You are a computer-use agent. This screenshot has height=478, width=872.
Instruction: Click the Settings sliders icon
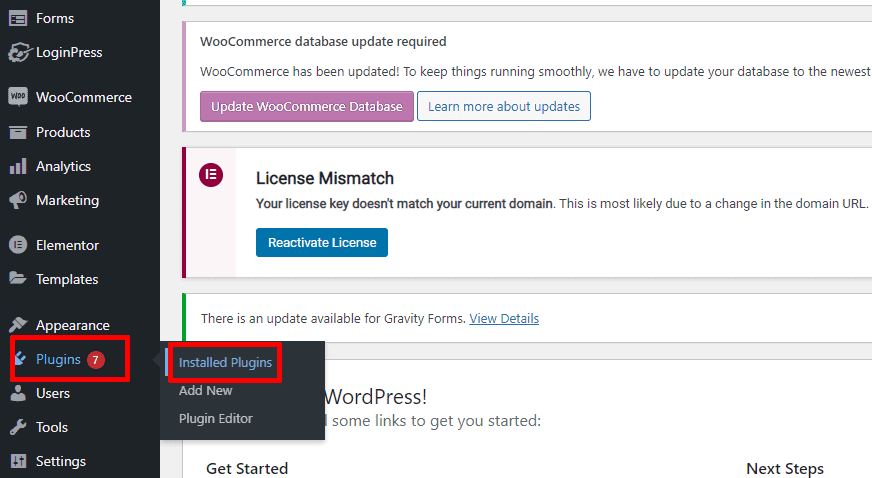click(17, 461)
